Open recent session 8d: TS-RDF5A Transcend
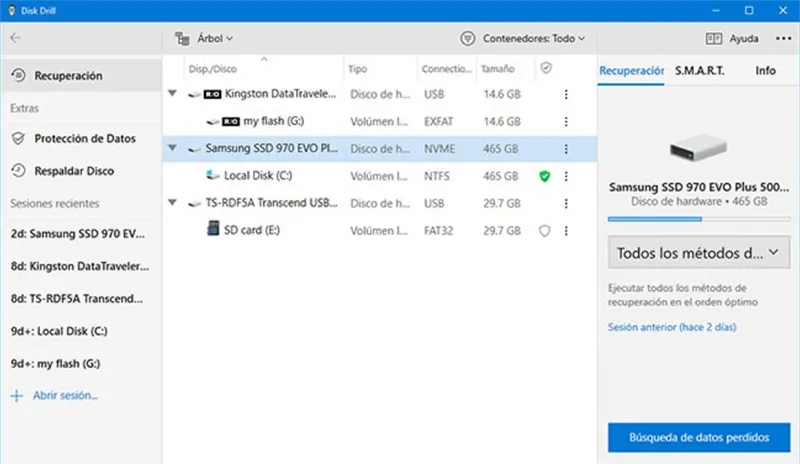 pyautogui.click(x=77, y=299)
